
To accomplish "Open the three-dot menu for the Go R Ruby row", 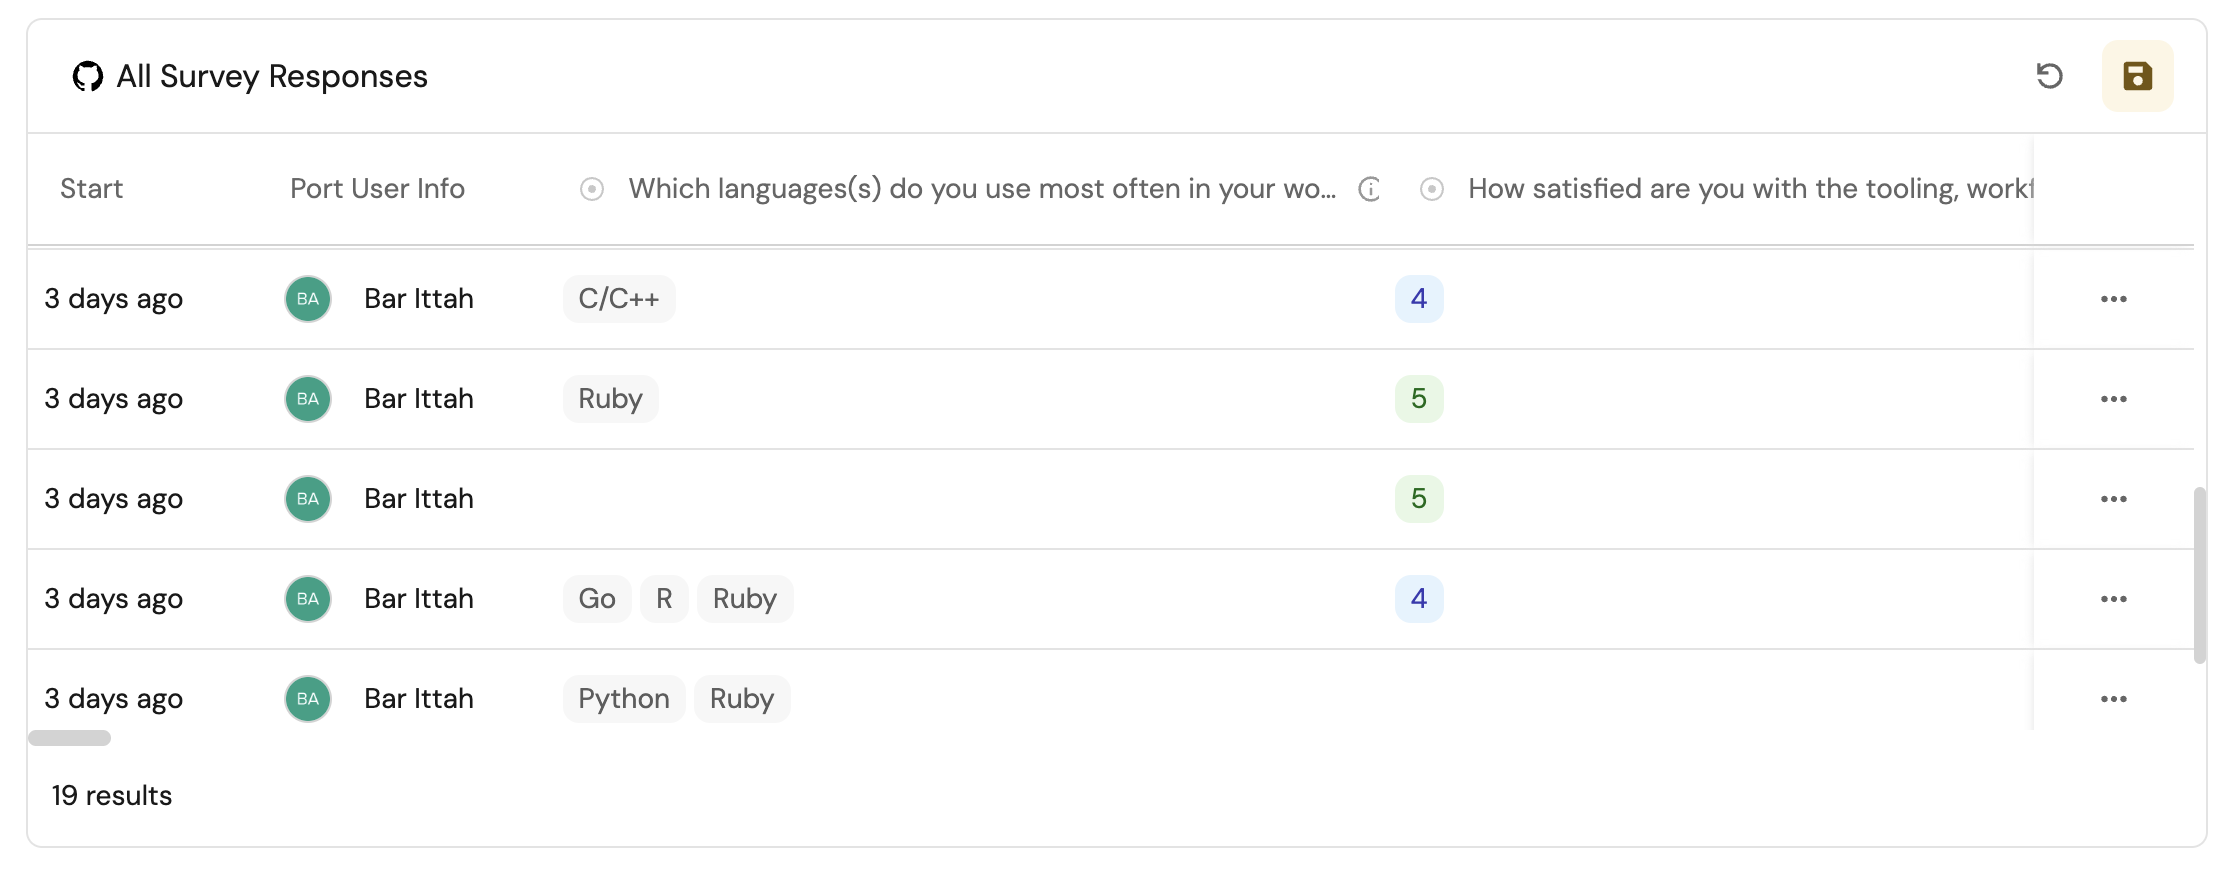I will (2113, 599).
